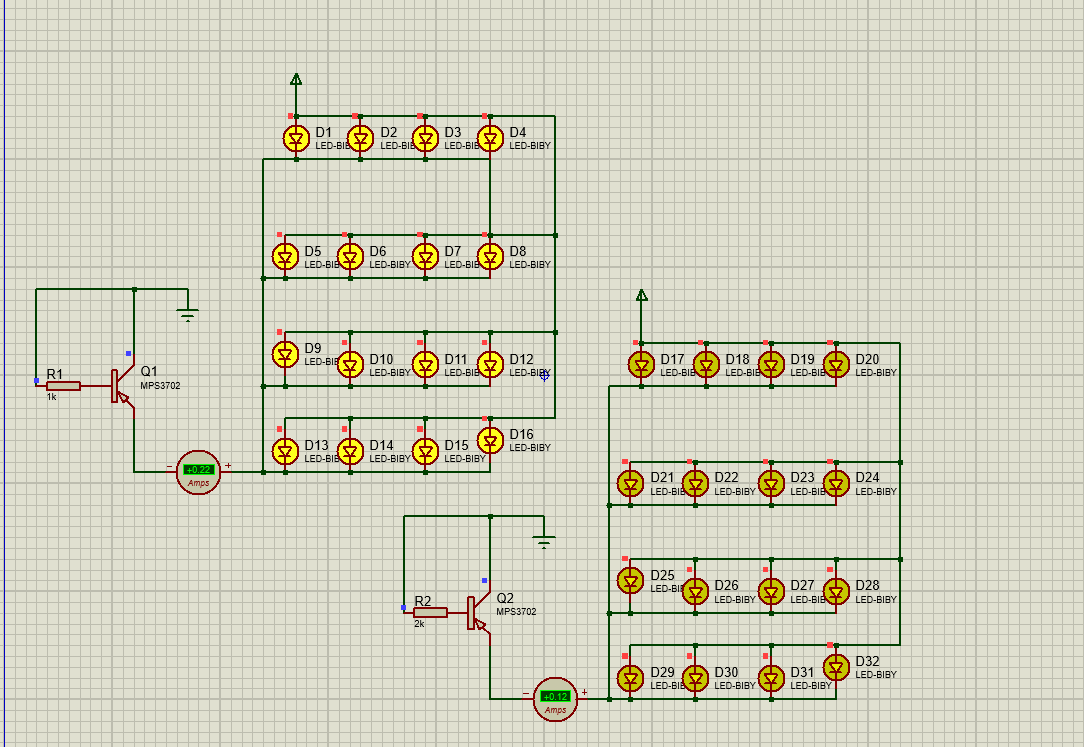Screen dimensions: 1084x747
Task: Click "LED-BIBY" text beside D20
Action: click(x=876, y=372)
